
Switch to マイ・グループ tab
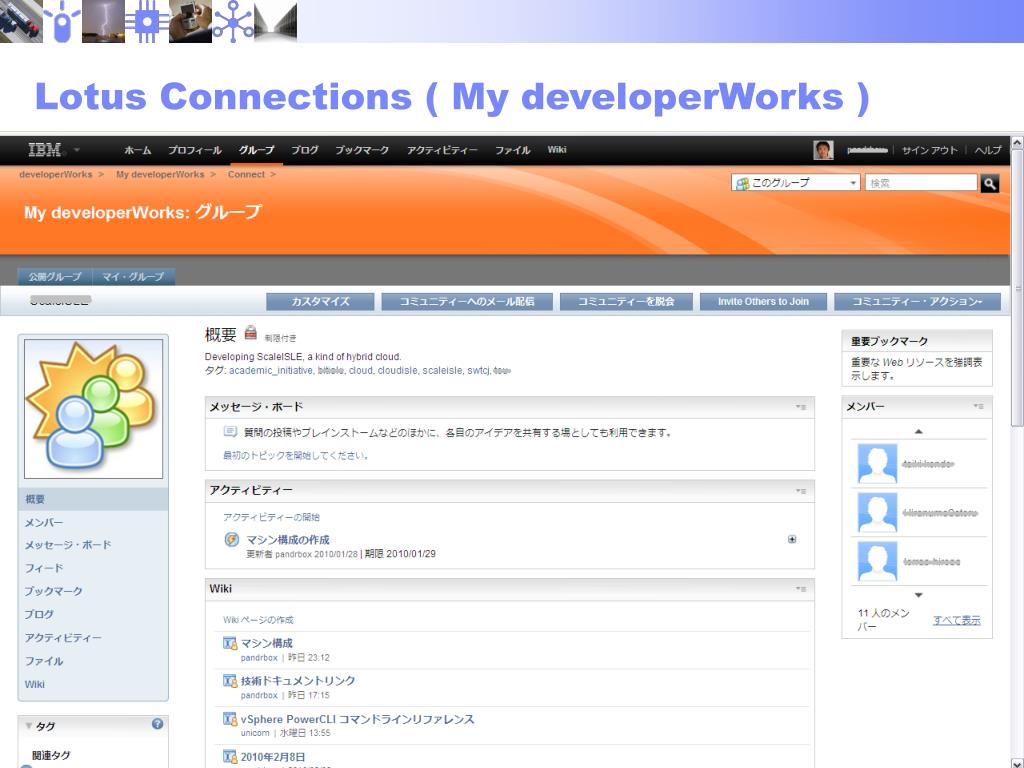tap(133, 277)
